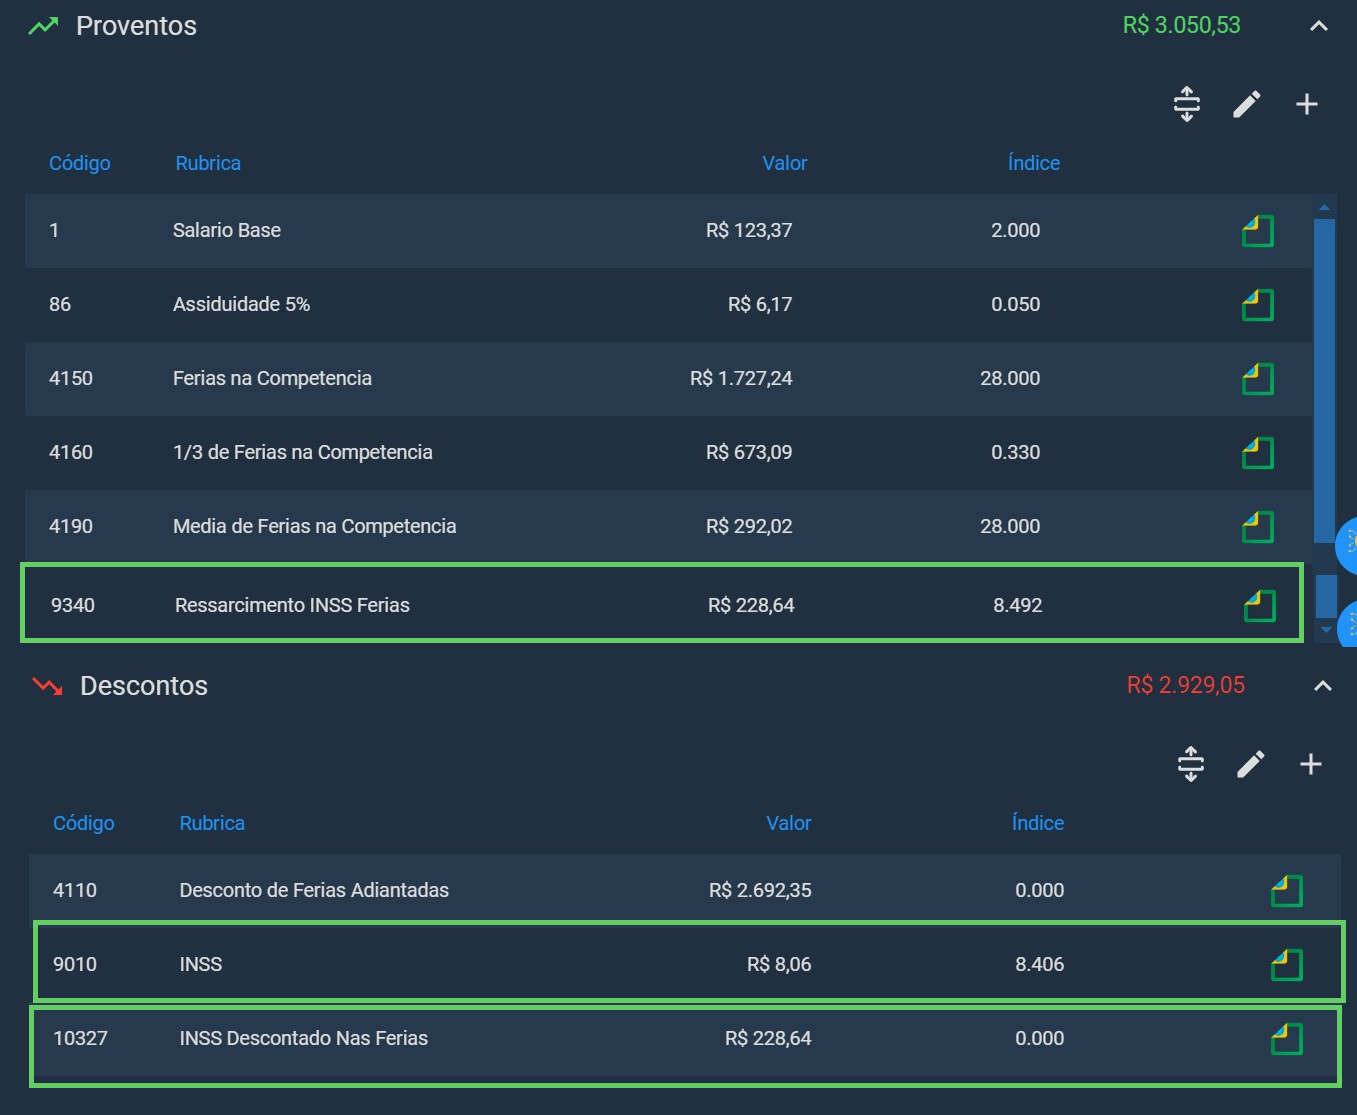Open the note icon for Assiduidade 5%
Screen dimensions: 1357x1115
(x=1258, y=305)
